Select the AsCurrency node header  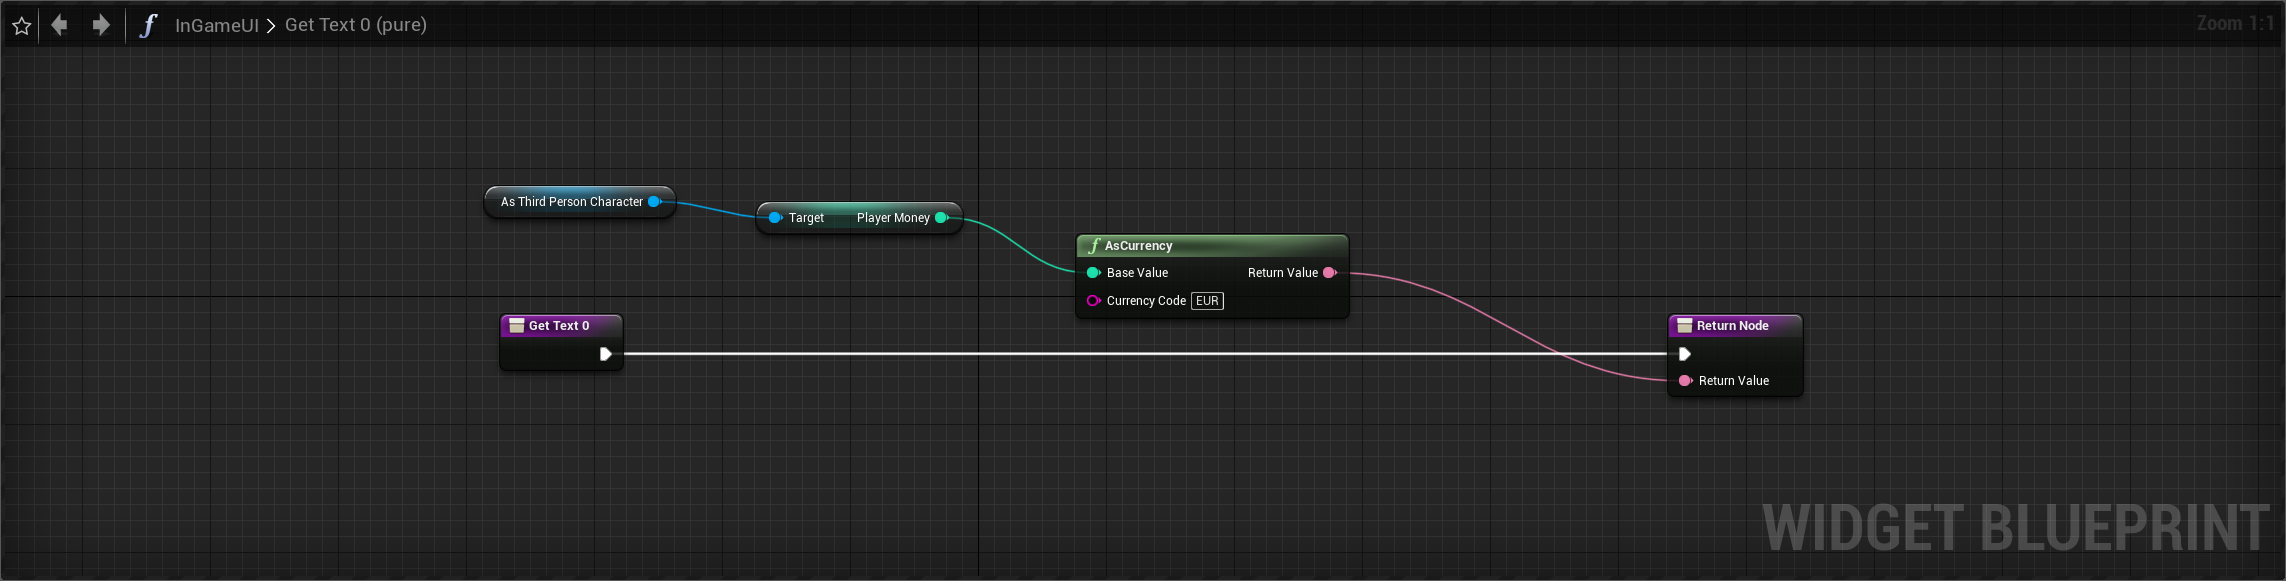[1211, 246]
